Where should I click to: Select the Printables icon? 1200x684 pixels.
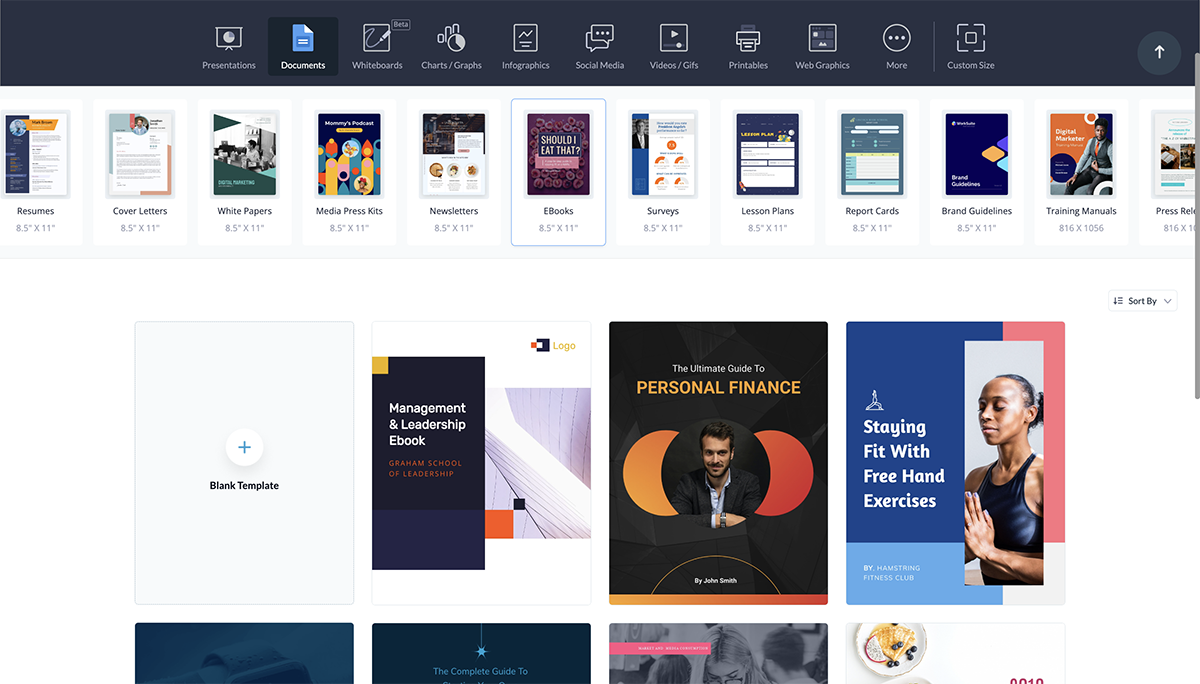pos(747,45)
